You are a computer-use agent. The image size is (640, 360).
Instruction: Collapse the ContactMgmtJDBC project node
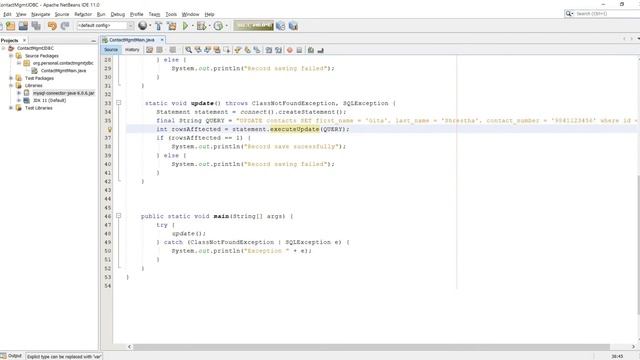tap(4, 48)
